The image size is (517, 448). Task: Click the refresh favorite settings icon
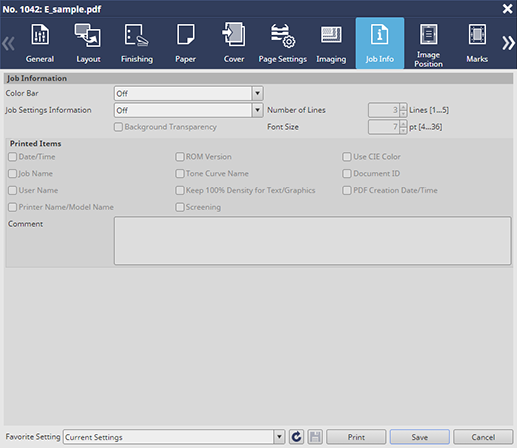pos(296,437)
